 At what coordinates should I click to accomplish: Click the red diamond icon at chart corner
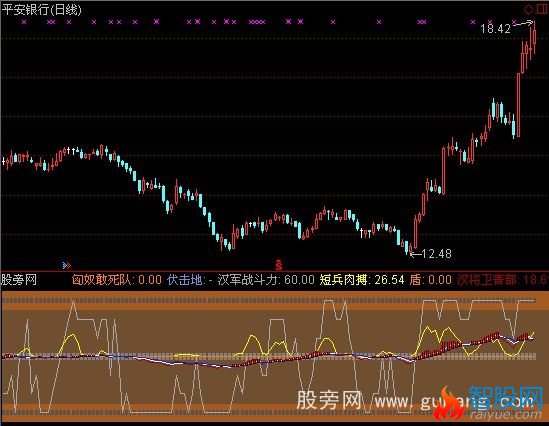click(528, 9)
